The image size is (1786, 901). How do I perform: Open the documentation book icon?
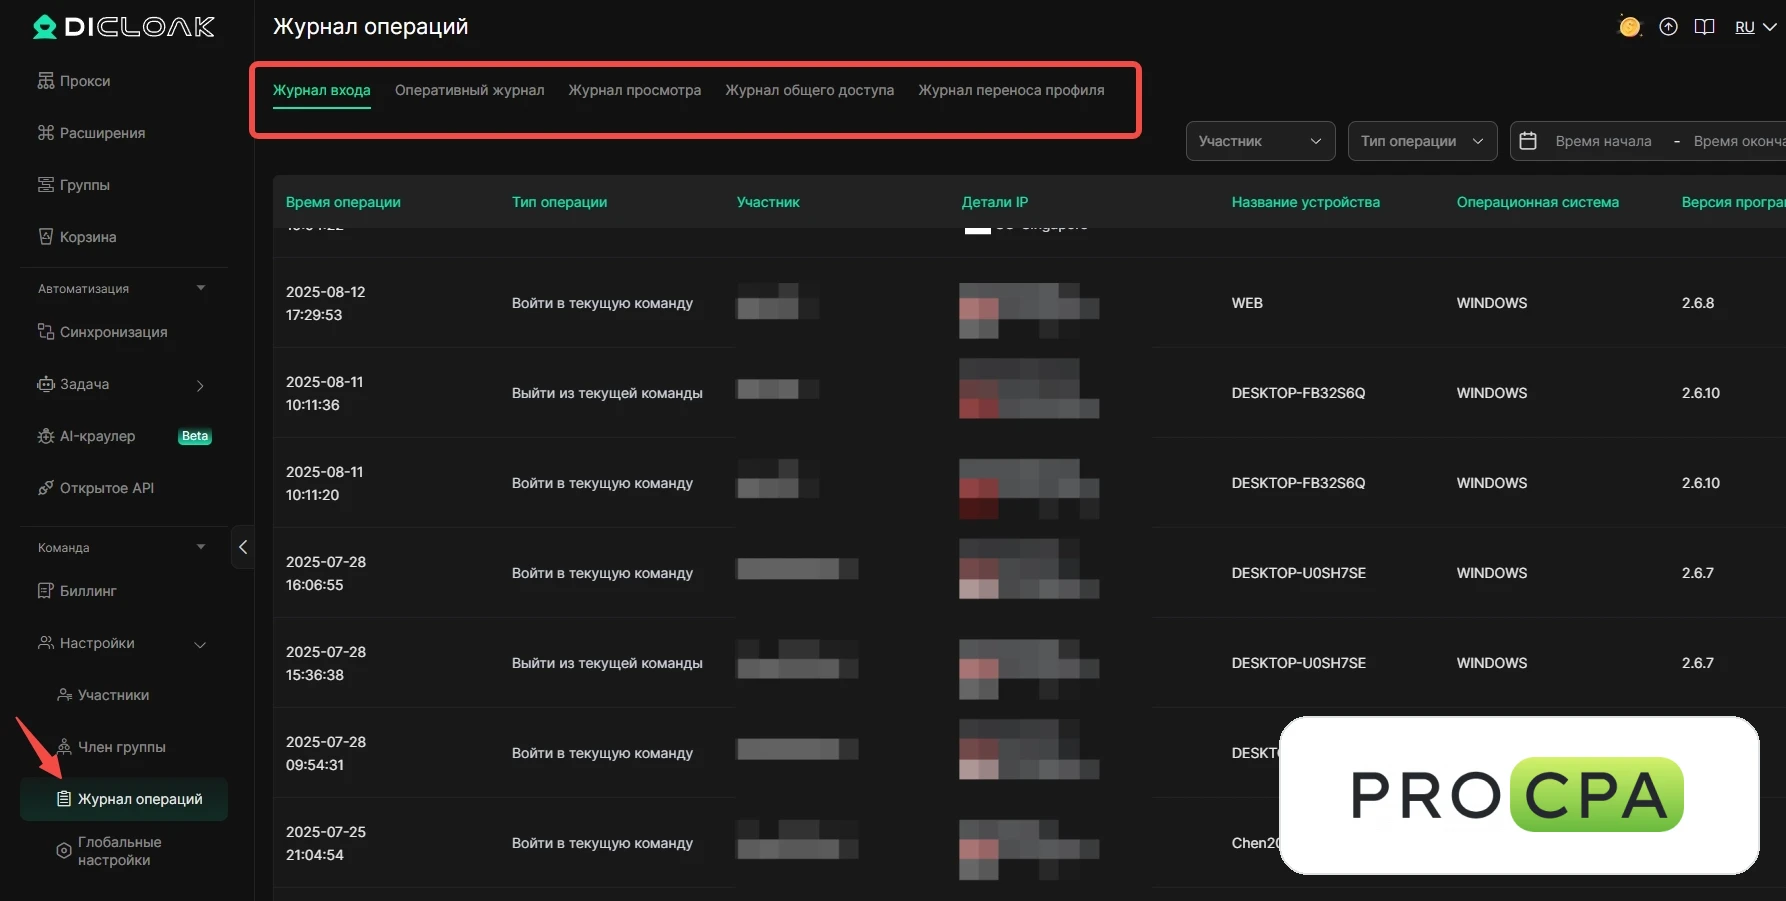[x=1705, y=27]
